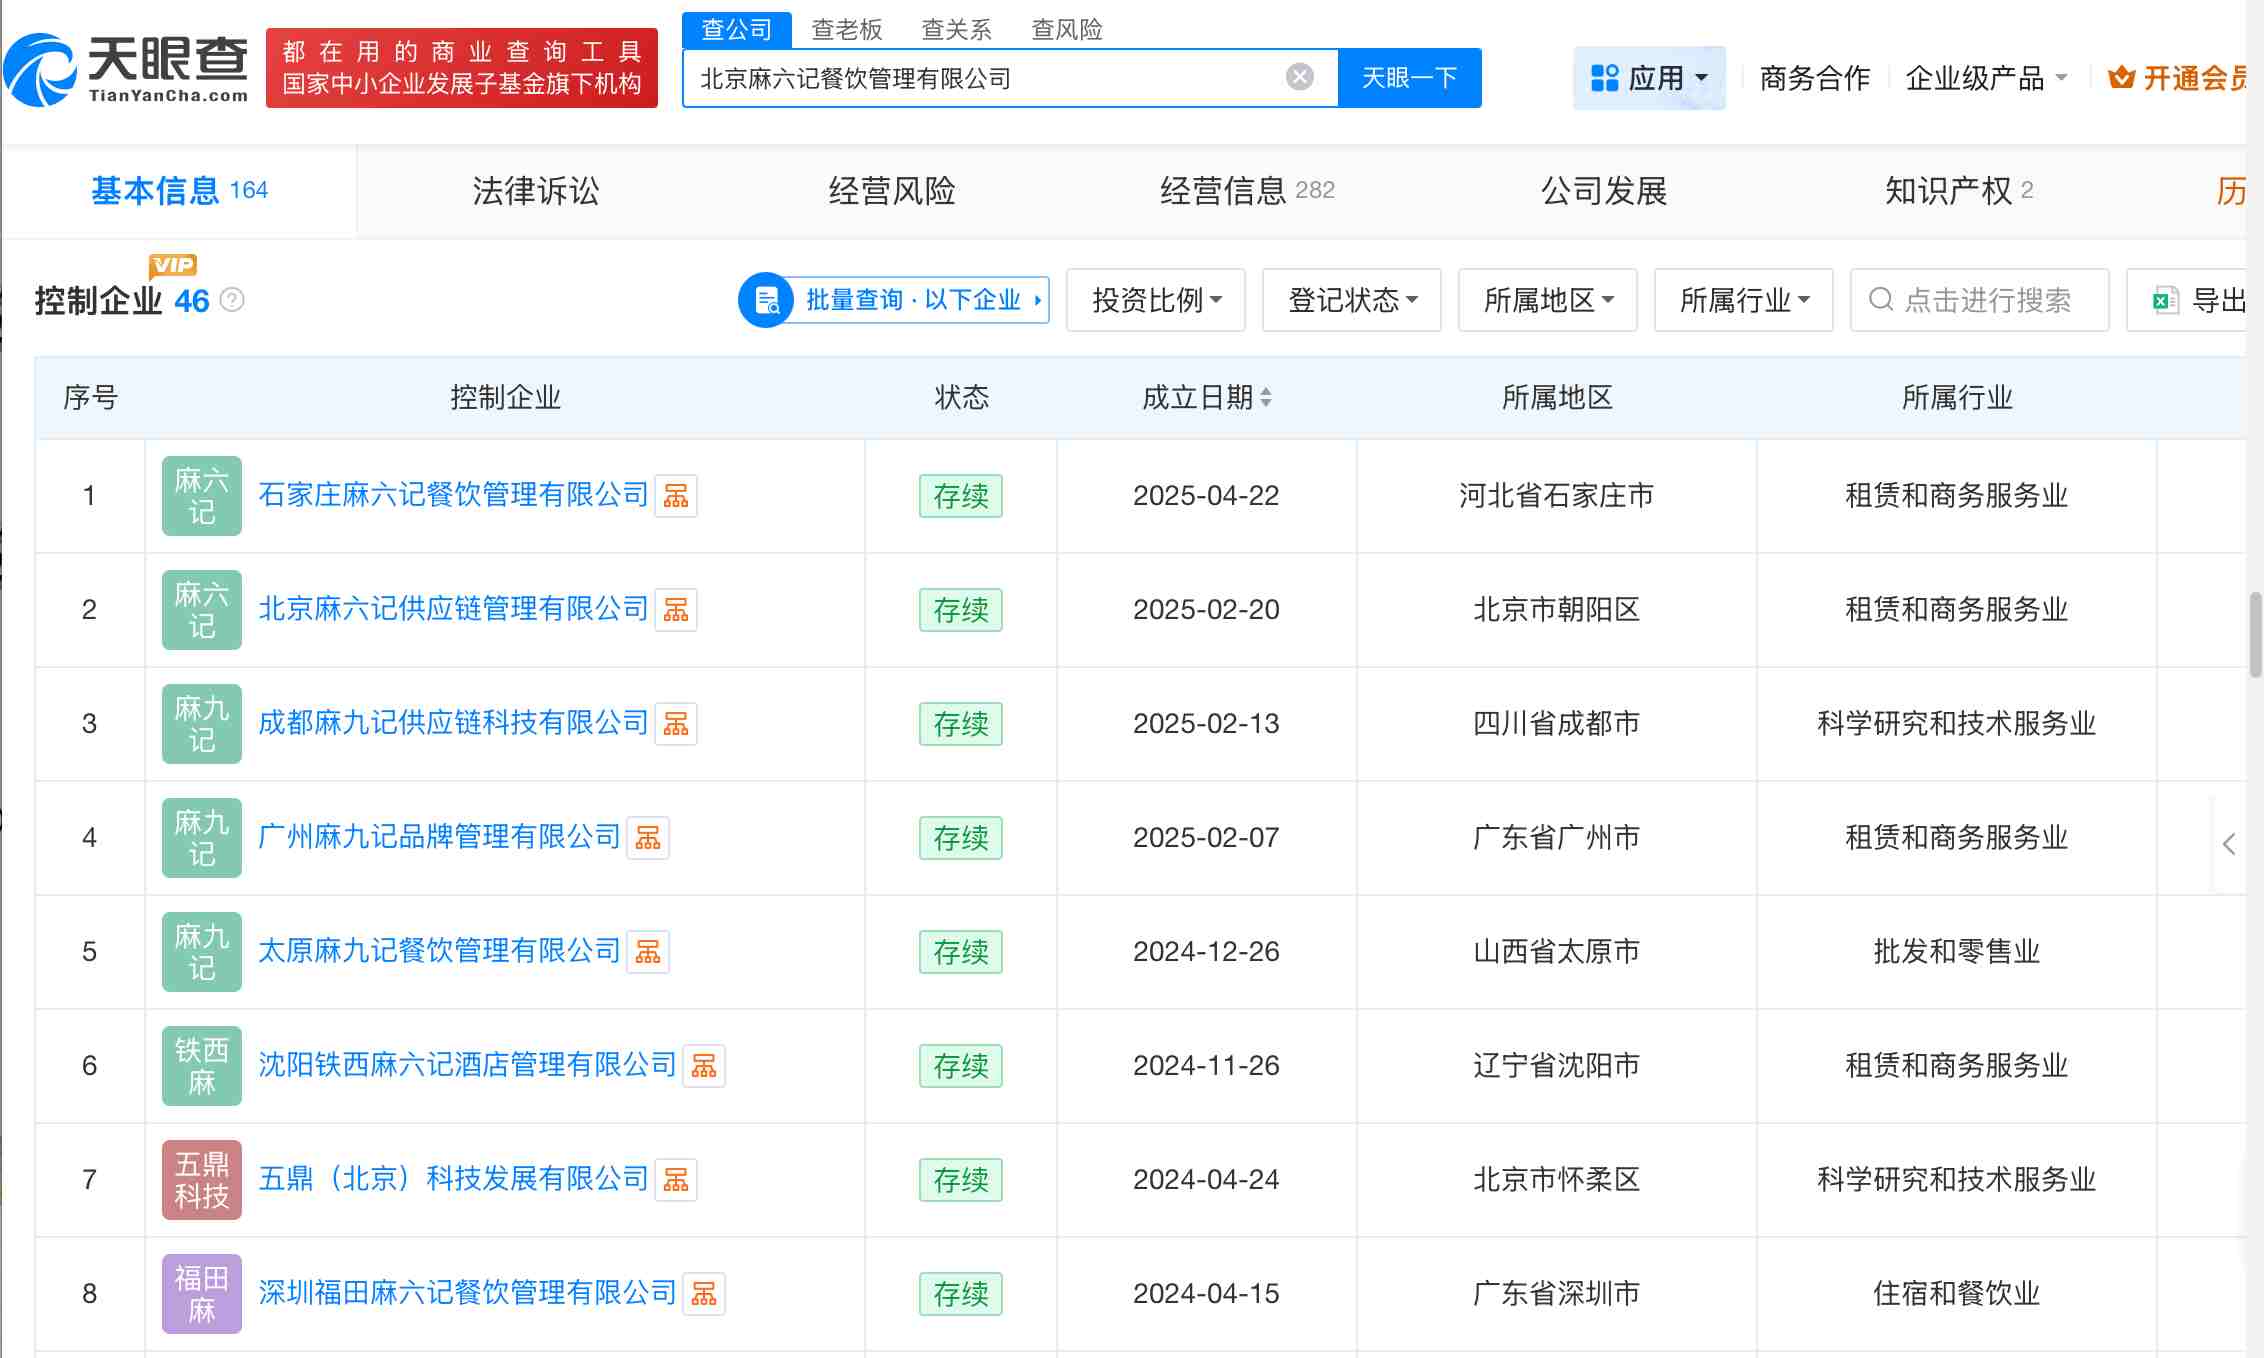Click the 麻九记 green logo in row 3

pyautogui.click(x=200, y=723)
